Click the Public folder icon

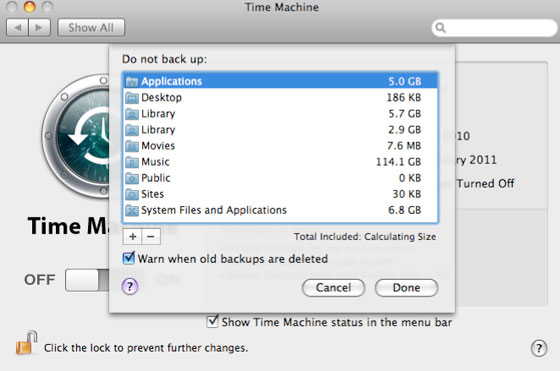pos(132,178)
